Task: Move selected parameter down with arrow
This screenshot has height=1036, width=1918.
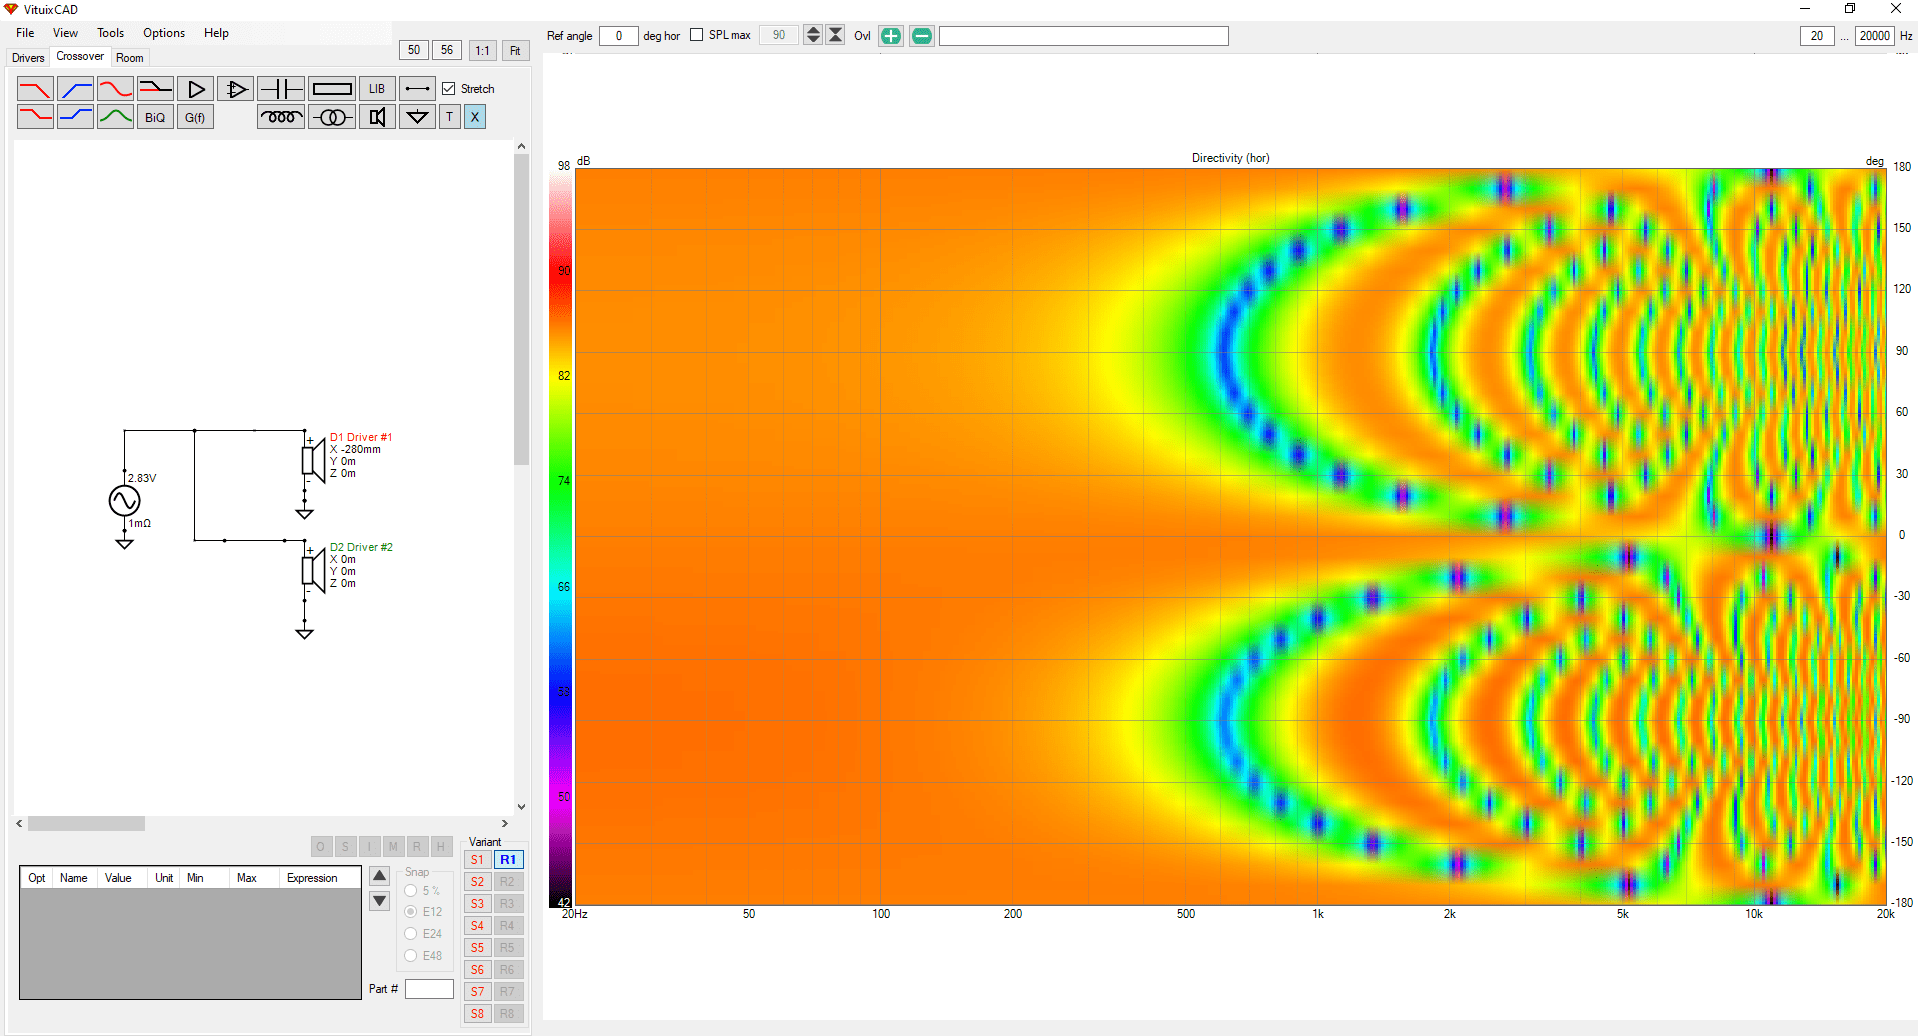Action: tap(380, 901)
